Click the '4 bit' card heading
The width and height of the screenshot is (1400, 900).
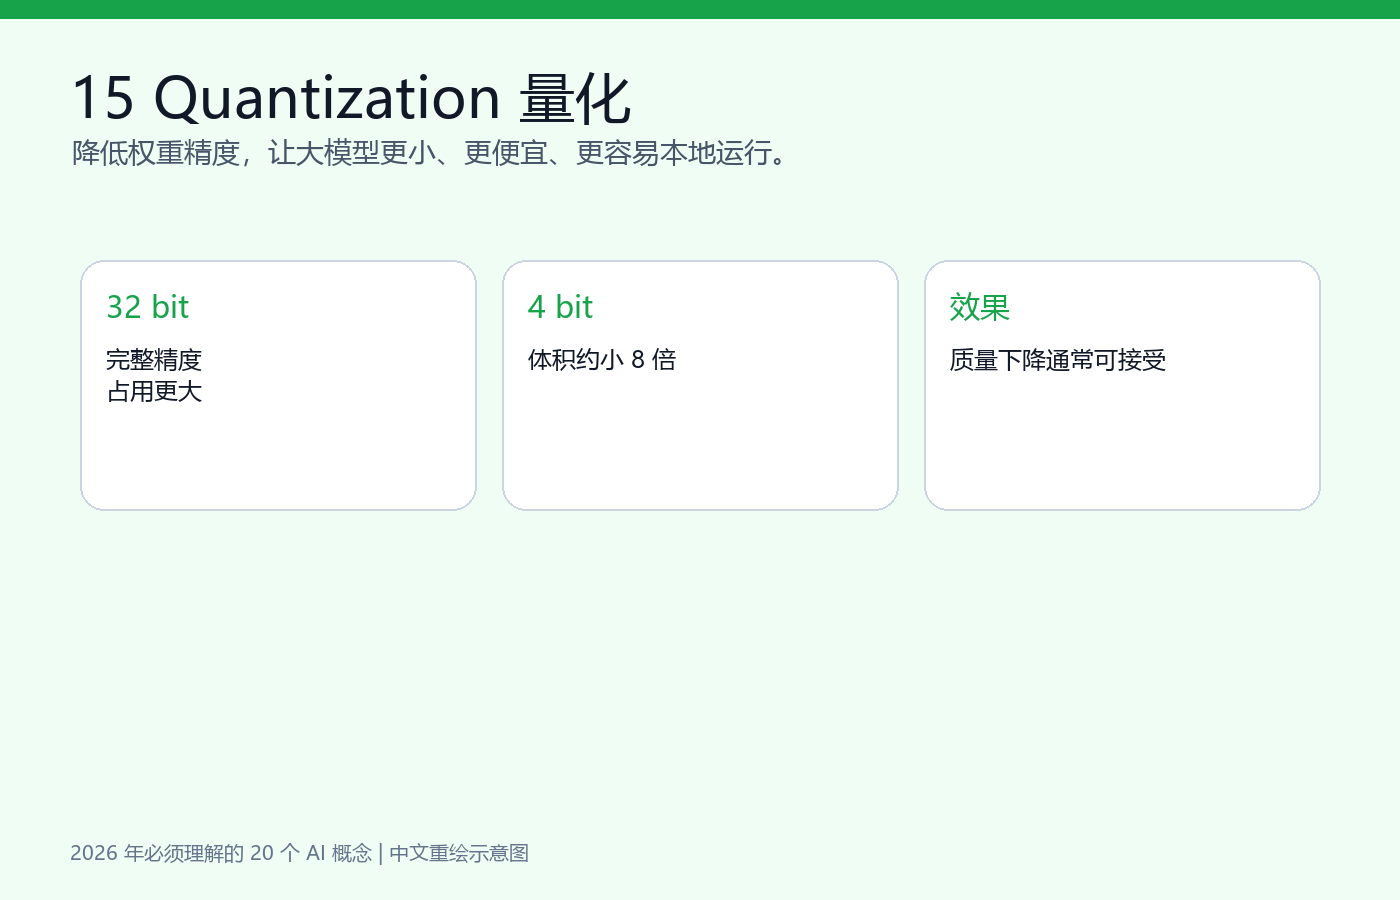click(x=560, y=307)
